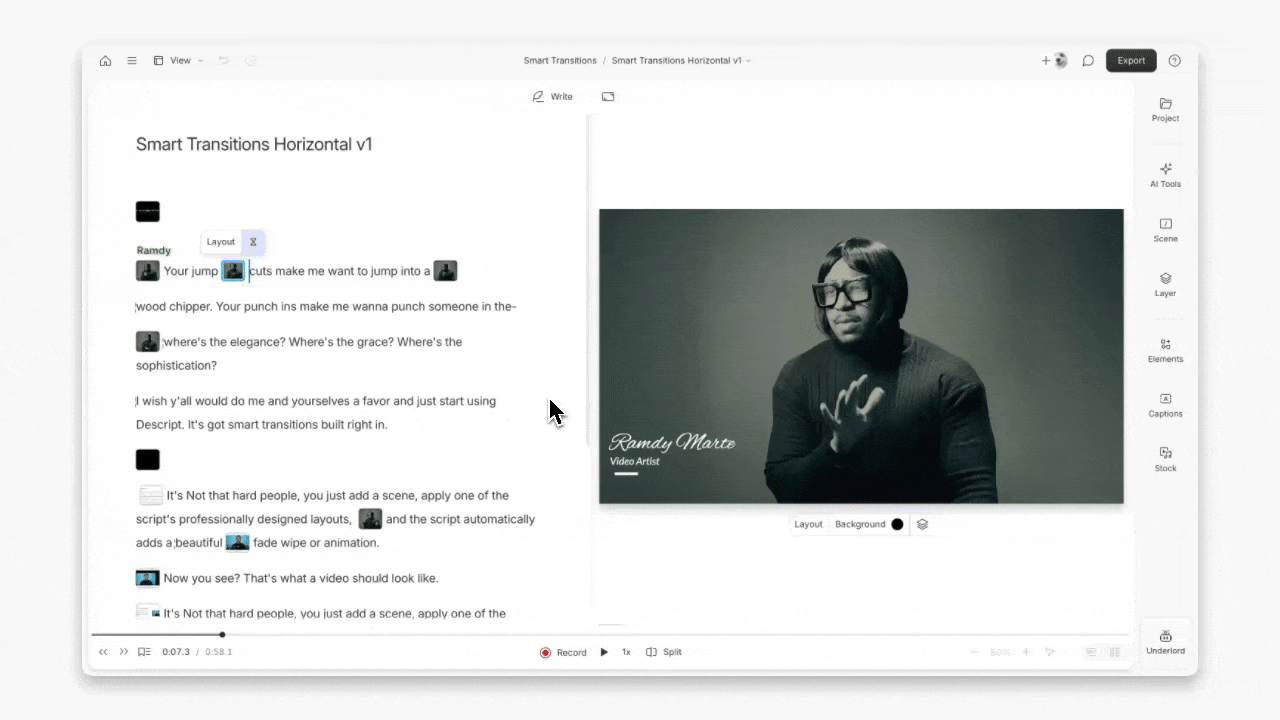
Task: Open the Captions panel
Action: [1165, 406]
